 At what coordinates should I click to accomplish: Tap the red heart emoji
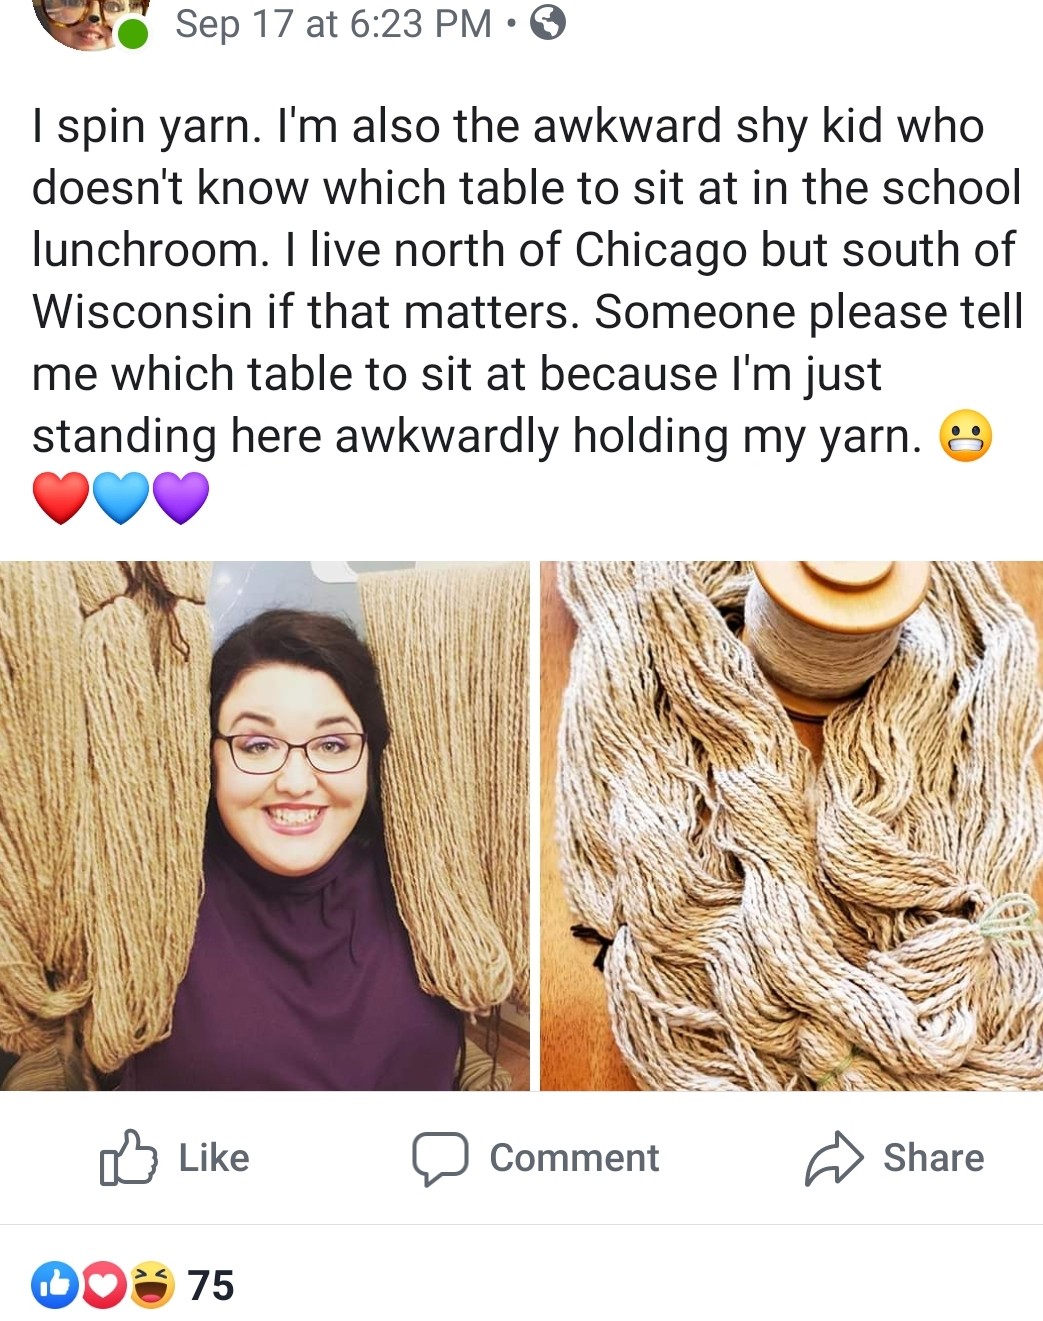click(x=61, y=498)
